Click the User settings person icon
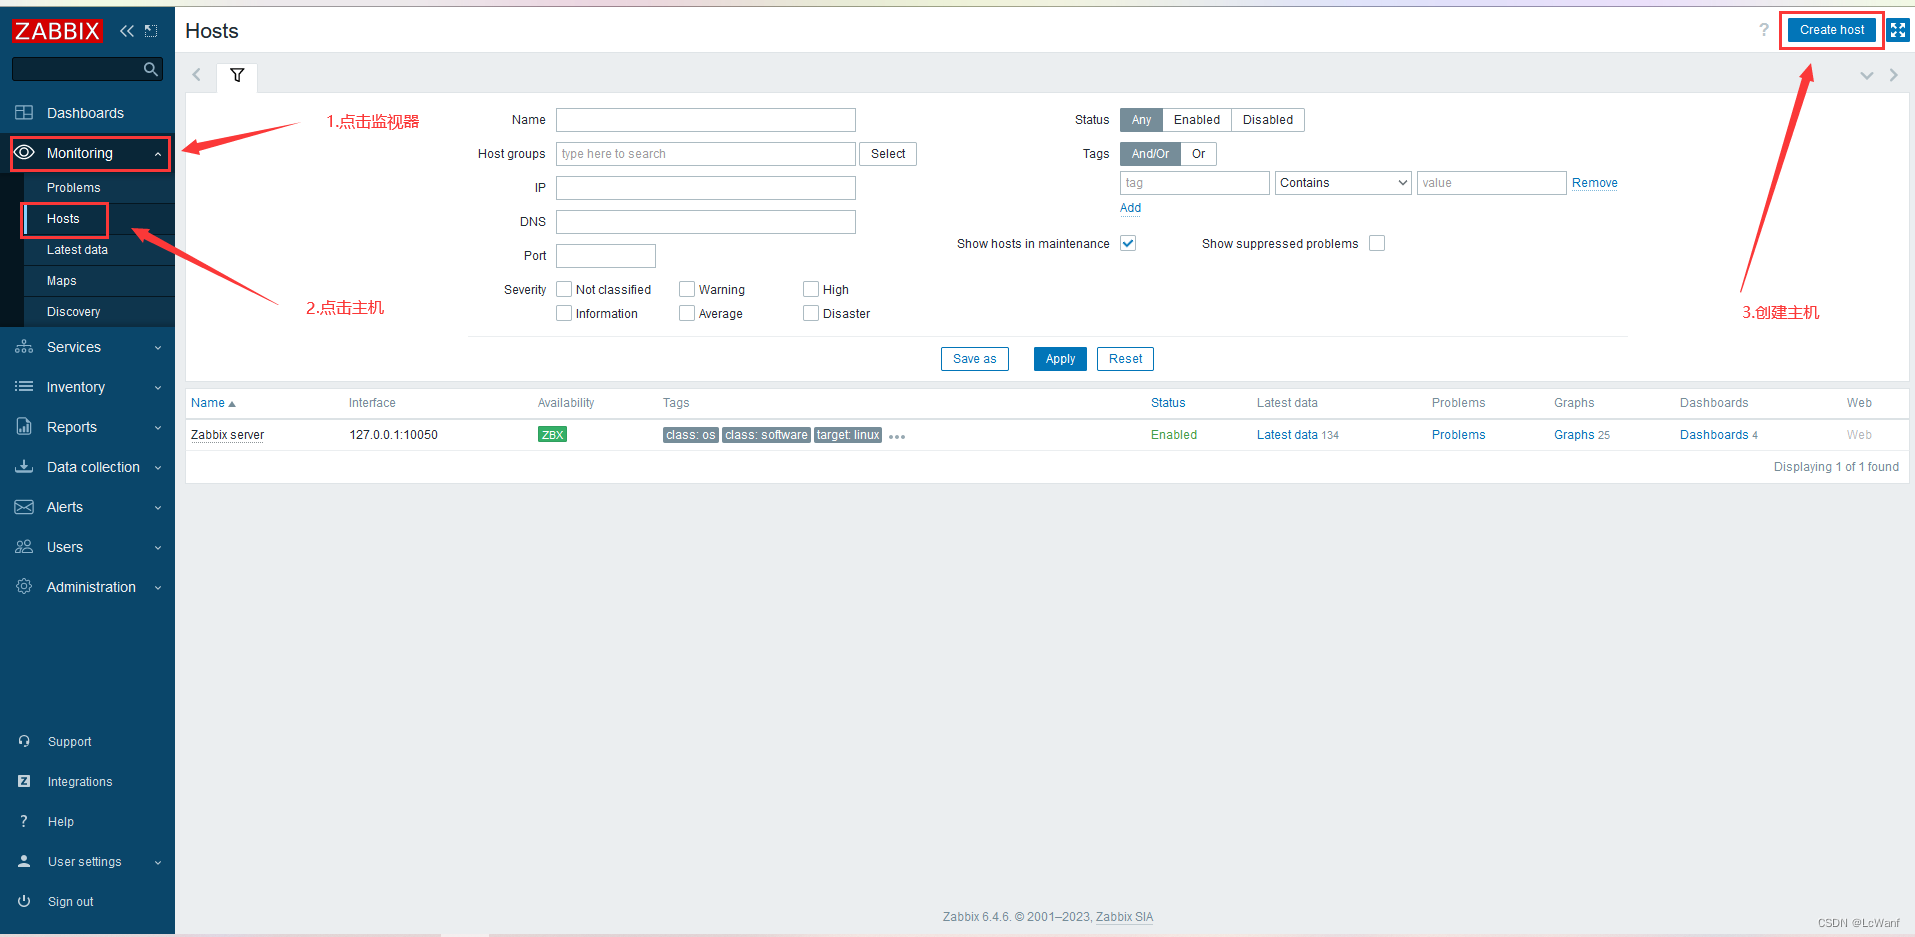 [24, 861]
